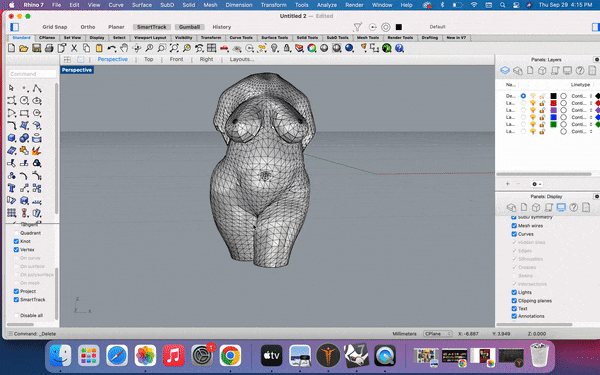Enable the Disable all osnap checkbox
Image resolution: width=600 pixels, height=375 pixels.
16,315
